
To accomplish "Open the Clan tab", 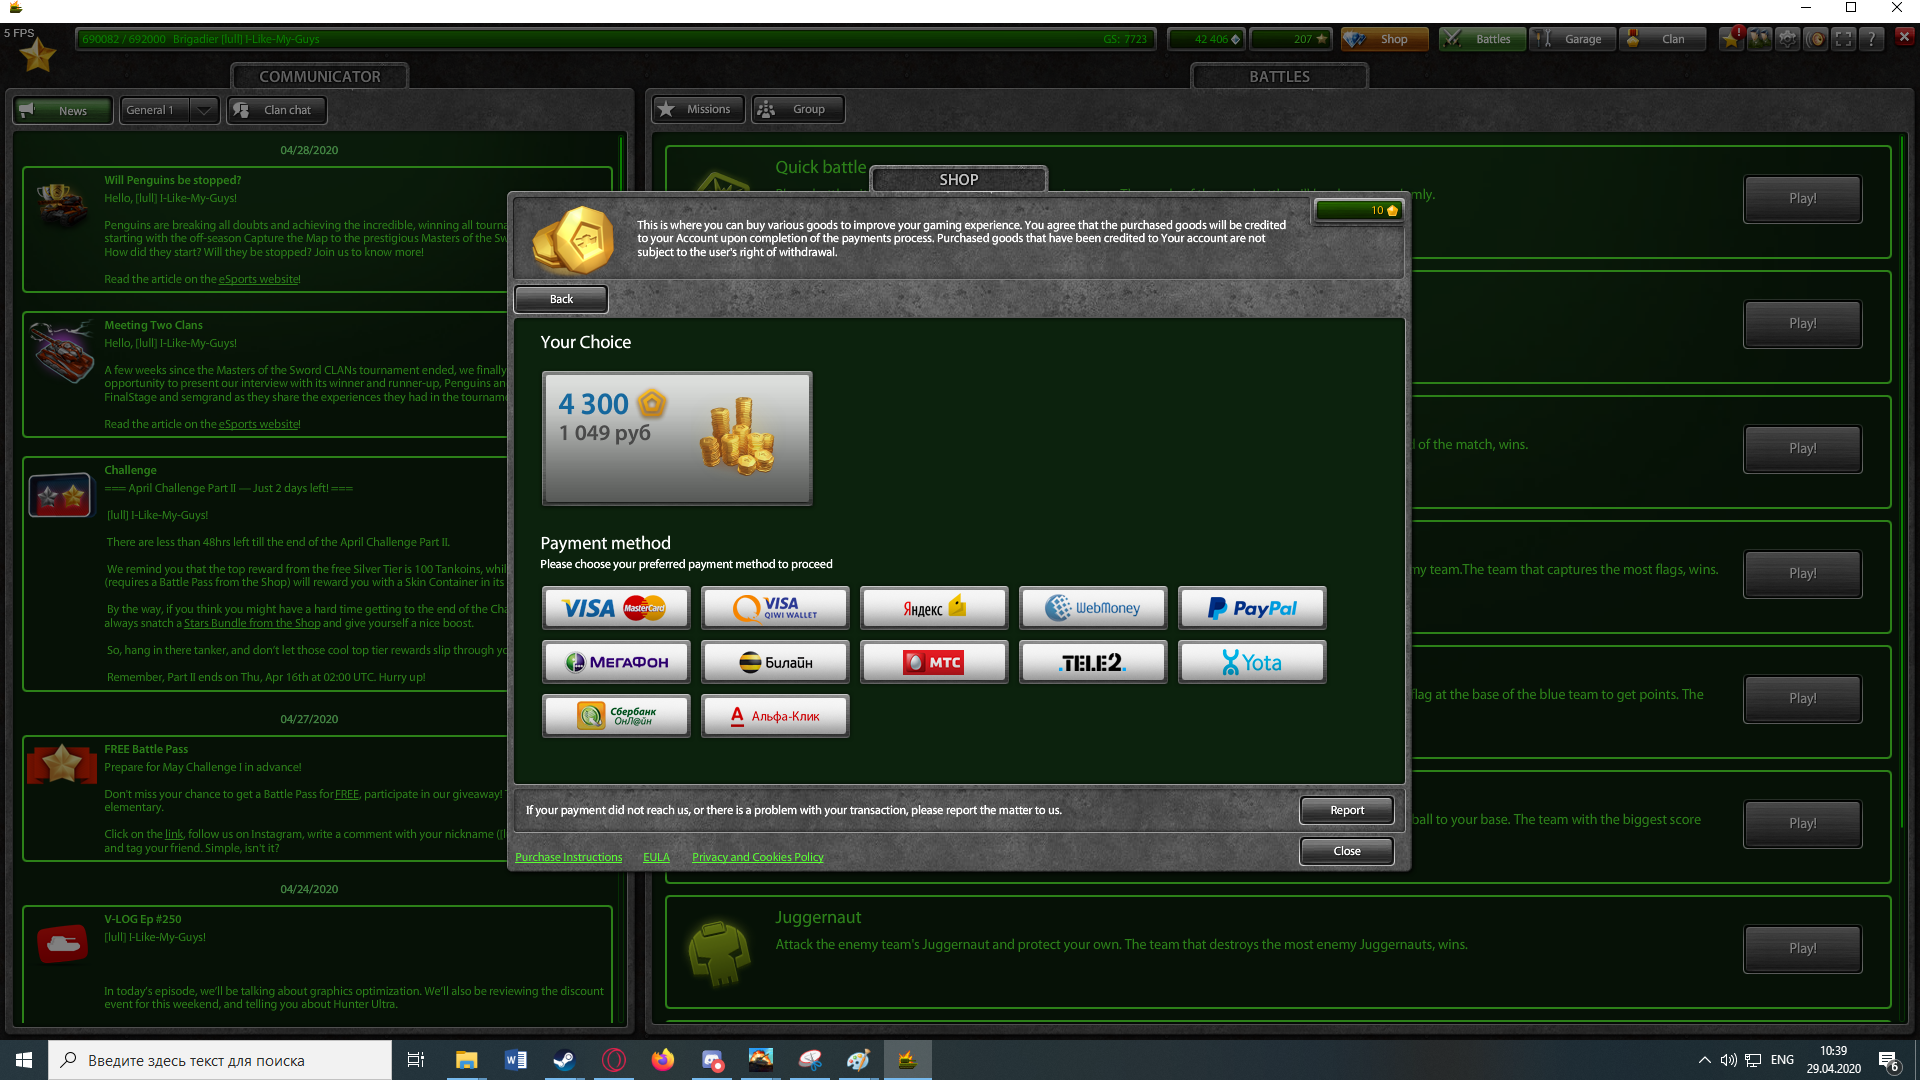I will [x=1662, y=39].
